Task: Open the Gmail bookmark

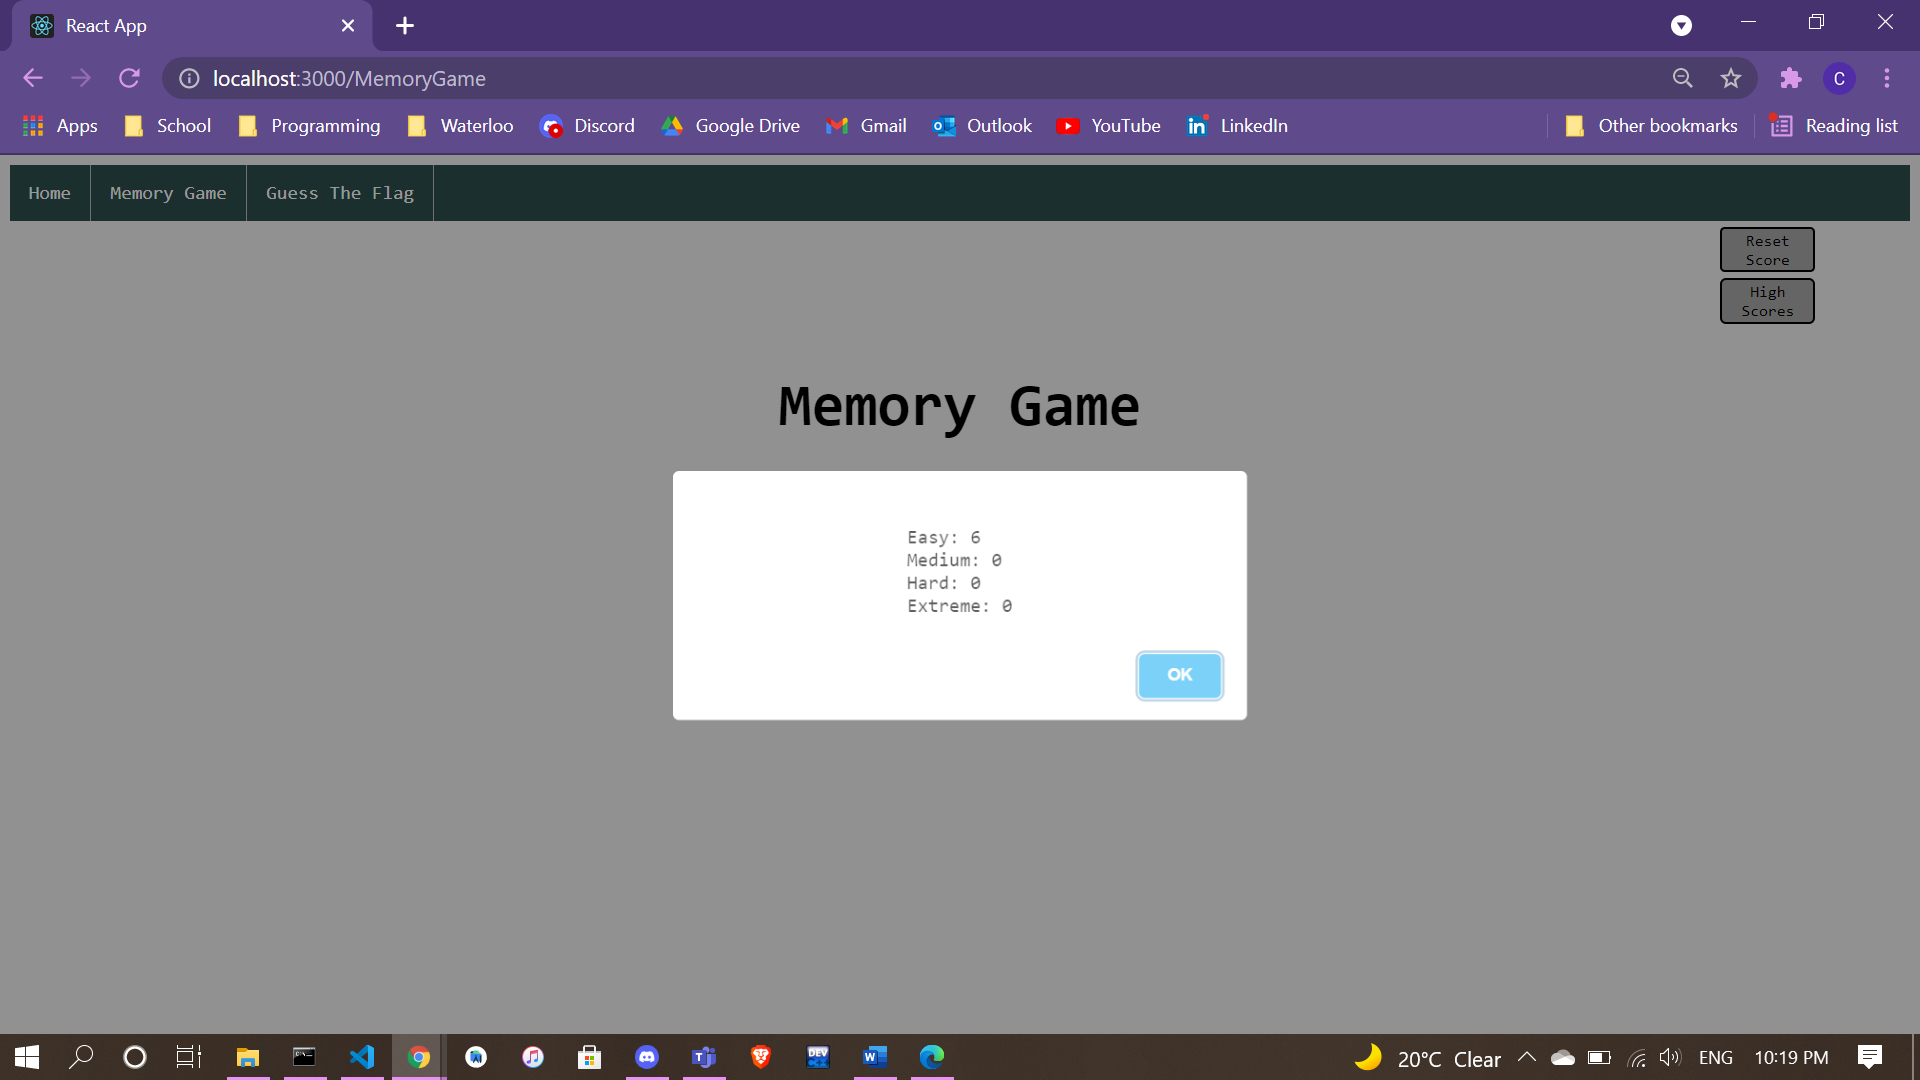Action: pyautogui.click(x=866, y=126)
